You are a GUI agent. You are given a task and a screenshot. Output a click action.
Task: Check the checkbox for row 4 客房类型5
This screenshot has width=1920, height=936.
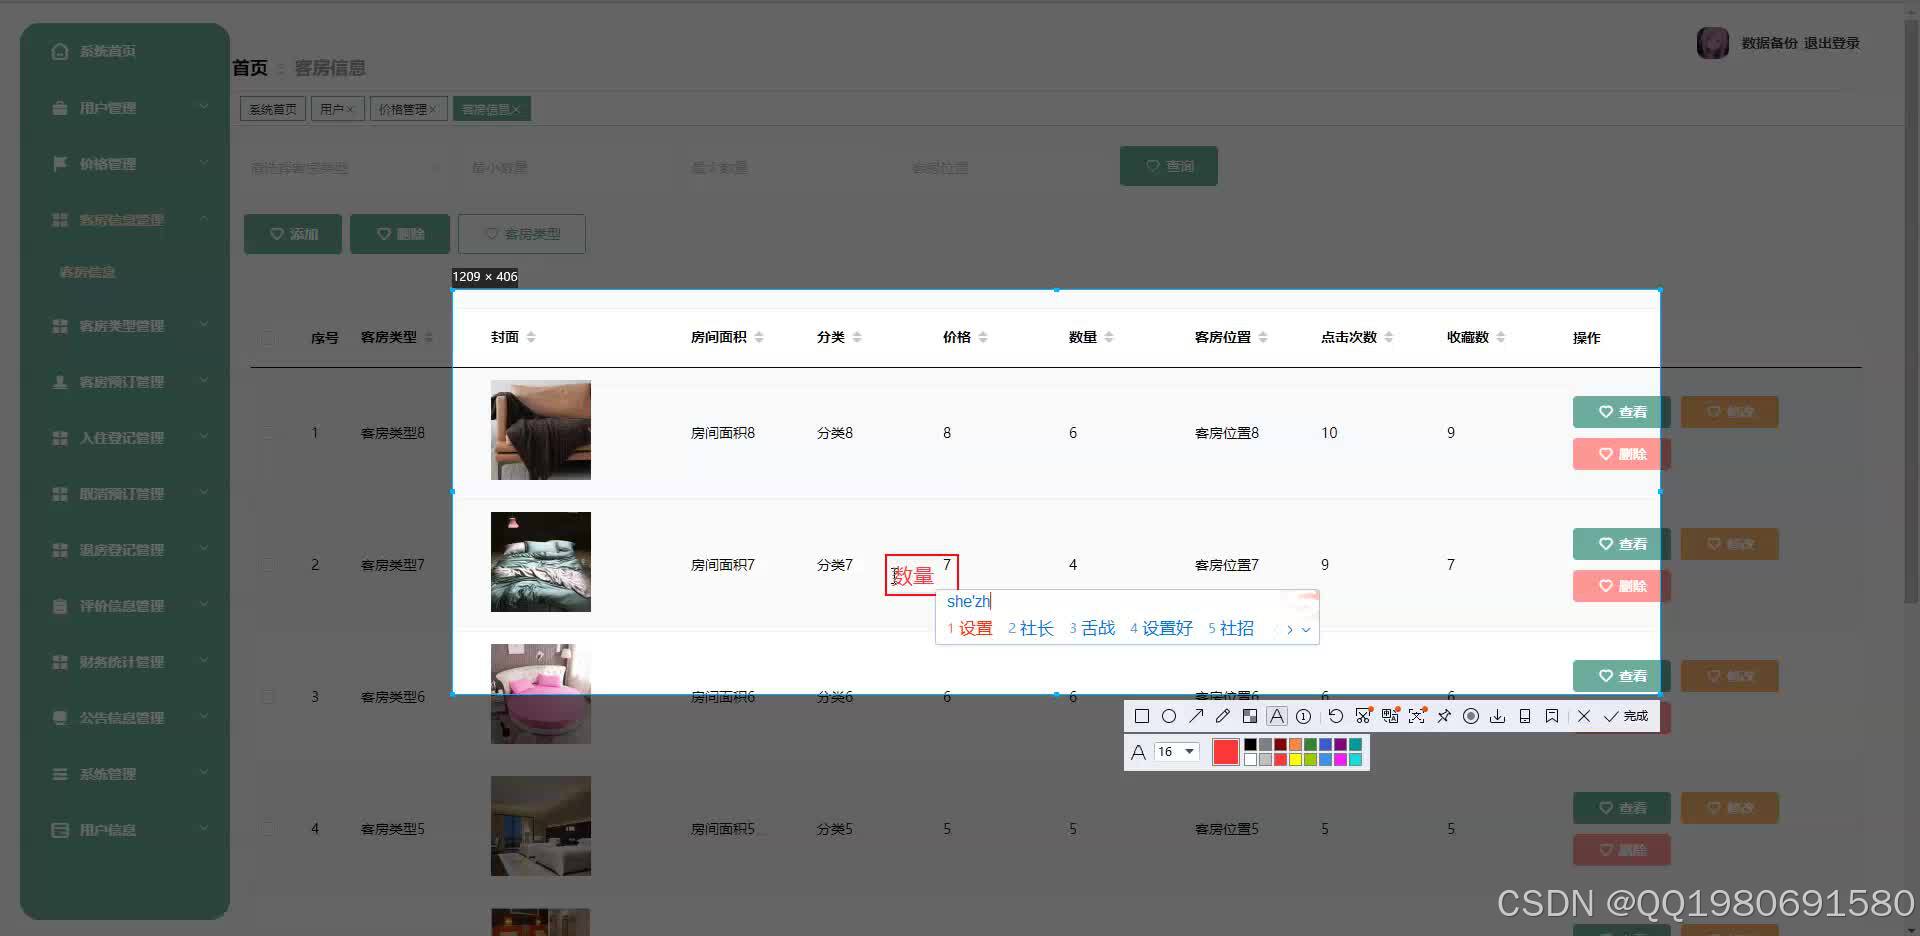coord(268,828)
